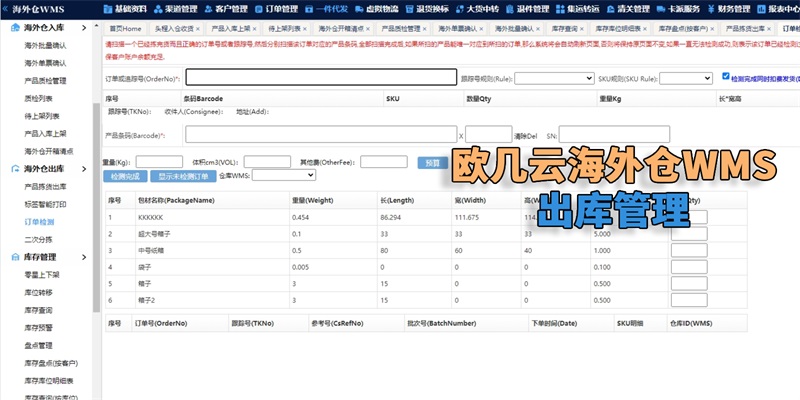Click the 库存管理 house icon in sidebar
The height and width of the screenshot is (400, 800).
click(x=15, y=257)
